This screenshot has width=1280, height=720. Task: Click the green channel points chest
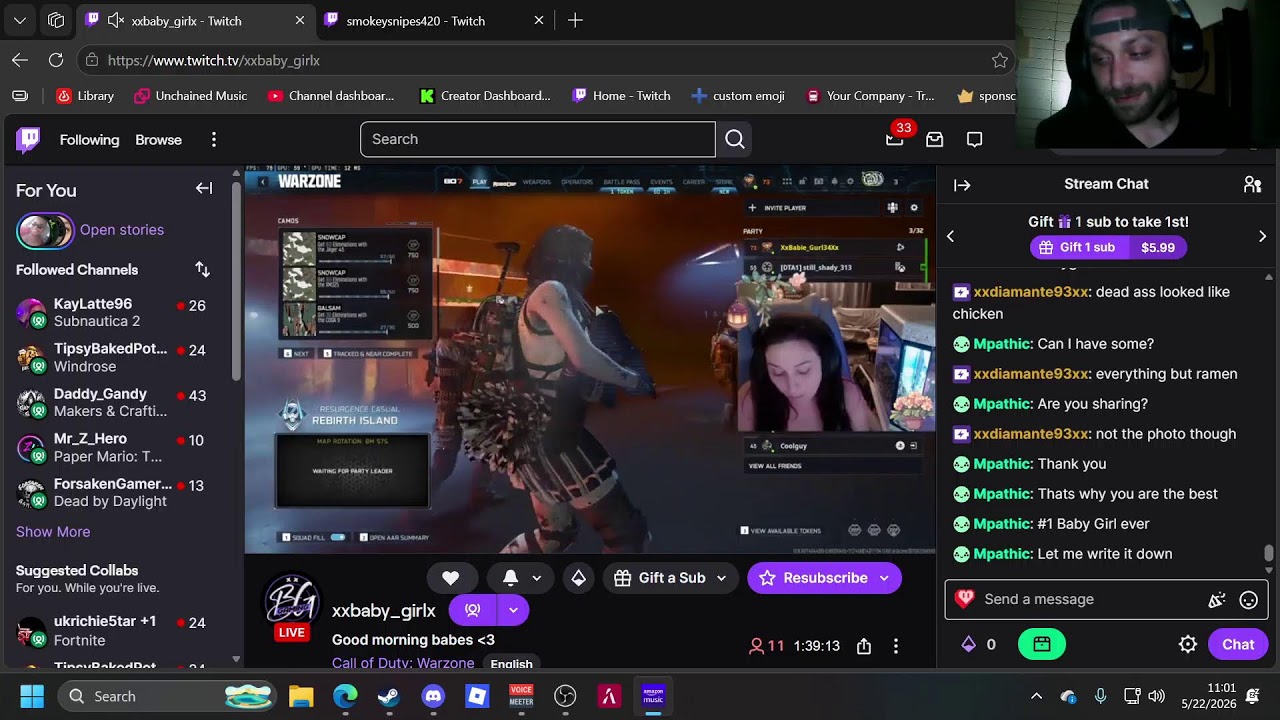[1042, 645]
